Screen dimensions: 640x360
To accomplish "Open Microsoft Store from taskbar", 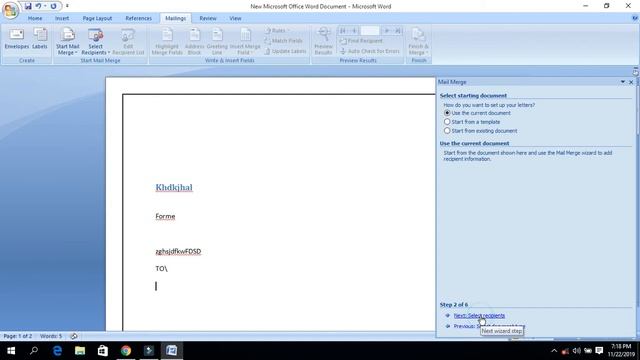I will point(103,351).
